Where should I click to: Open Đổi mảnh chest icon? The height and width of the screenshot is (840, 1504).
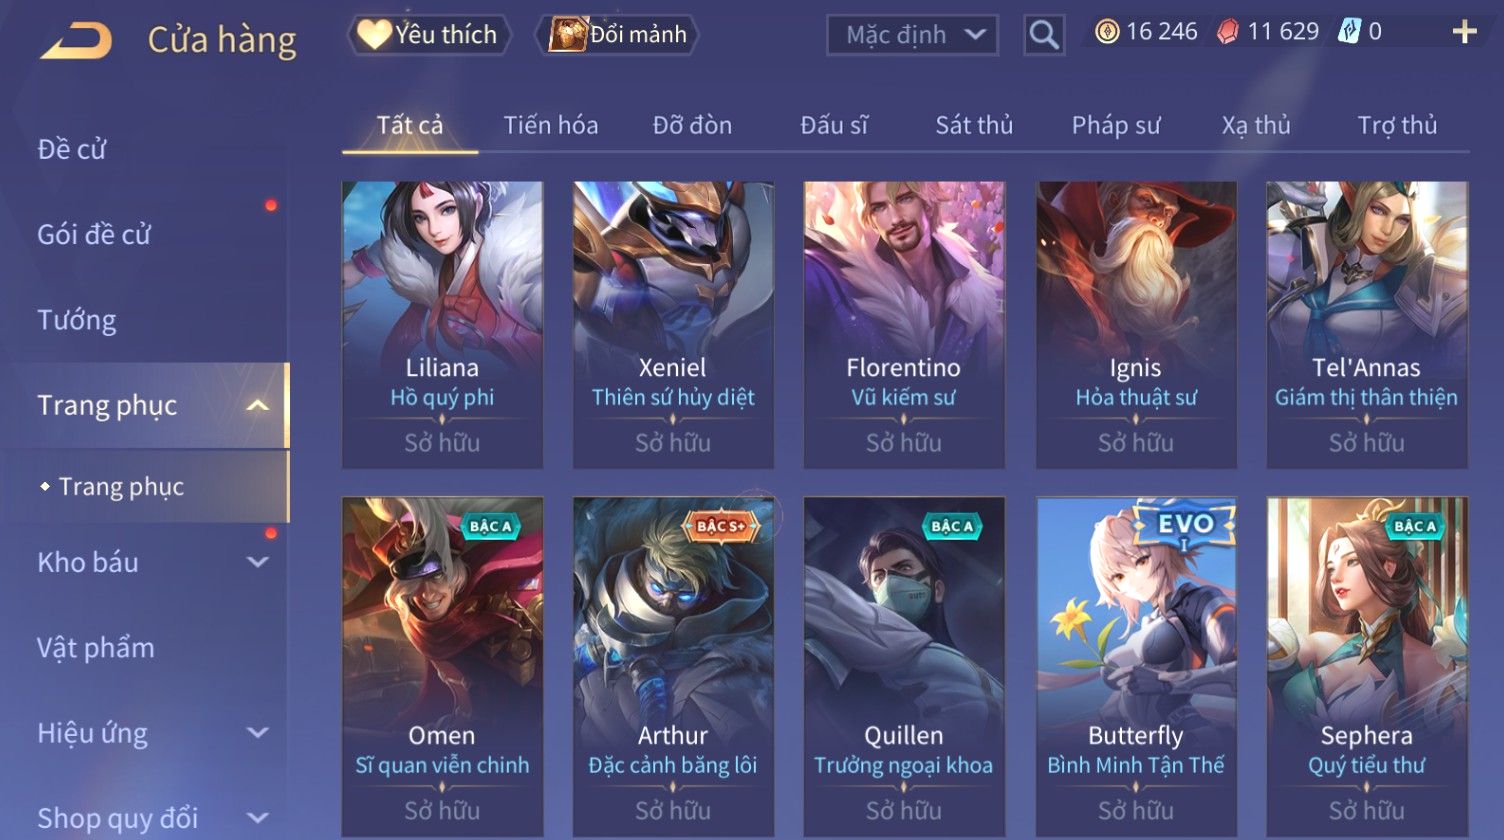click(568, 35)
